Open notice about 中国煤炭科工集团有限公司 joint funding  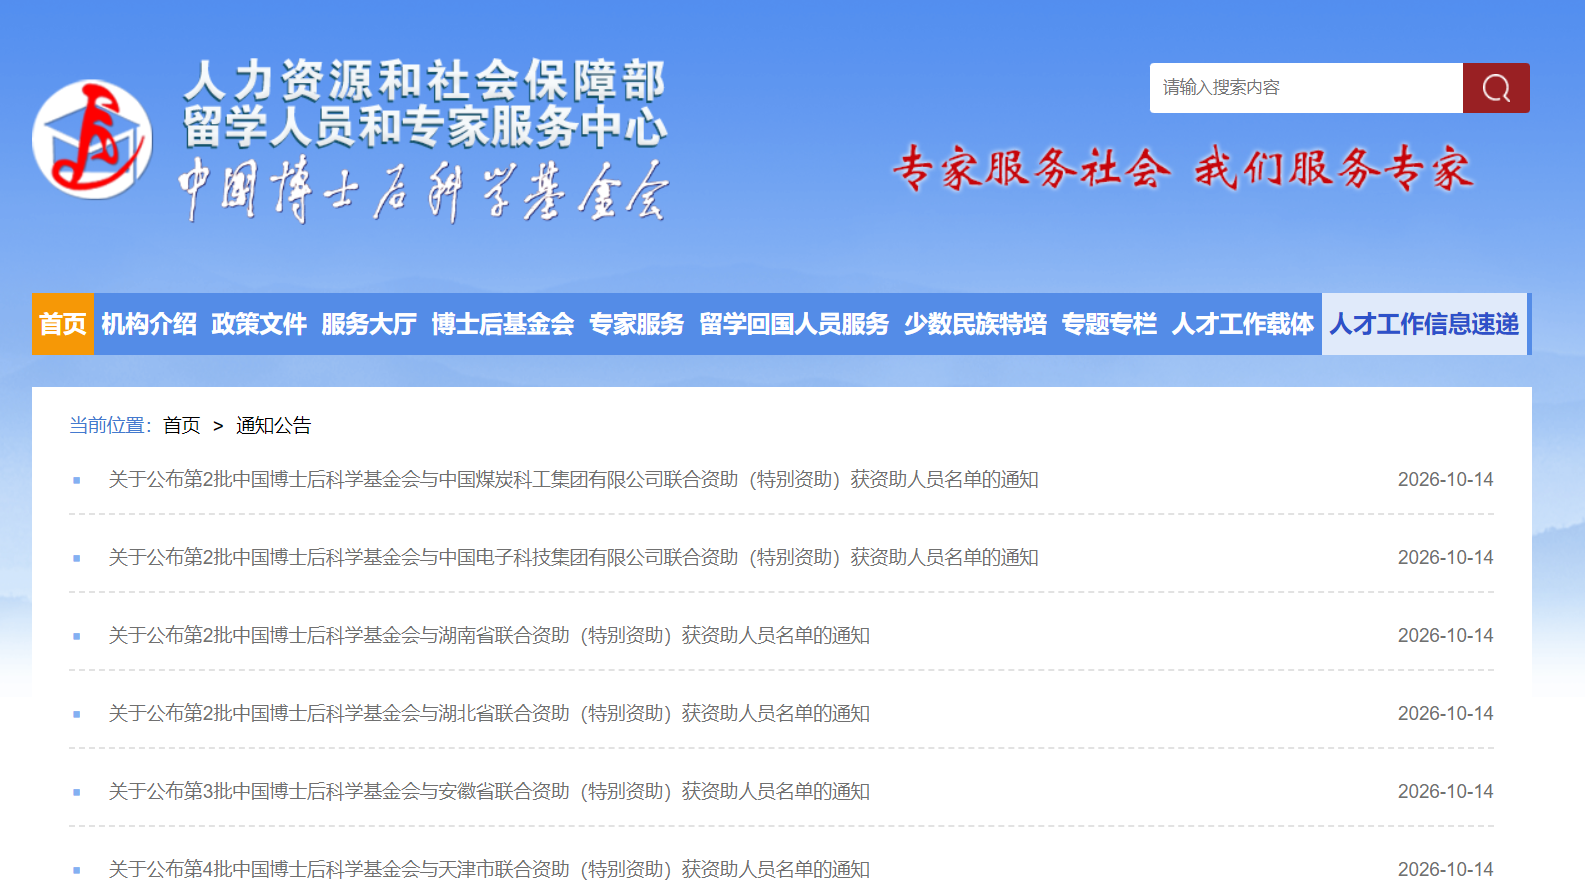click(x=574, y=480)
